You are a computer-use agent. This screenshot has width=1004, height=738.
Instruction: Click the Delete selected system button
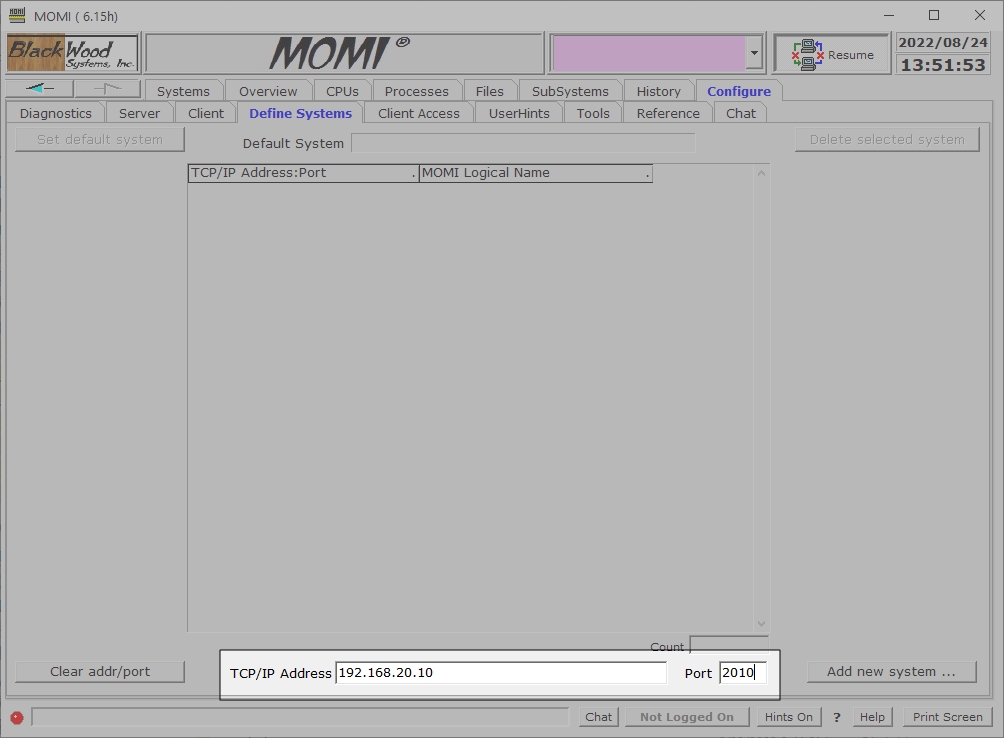click(x=887, y=140)
